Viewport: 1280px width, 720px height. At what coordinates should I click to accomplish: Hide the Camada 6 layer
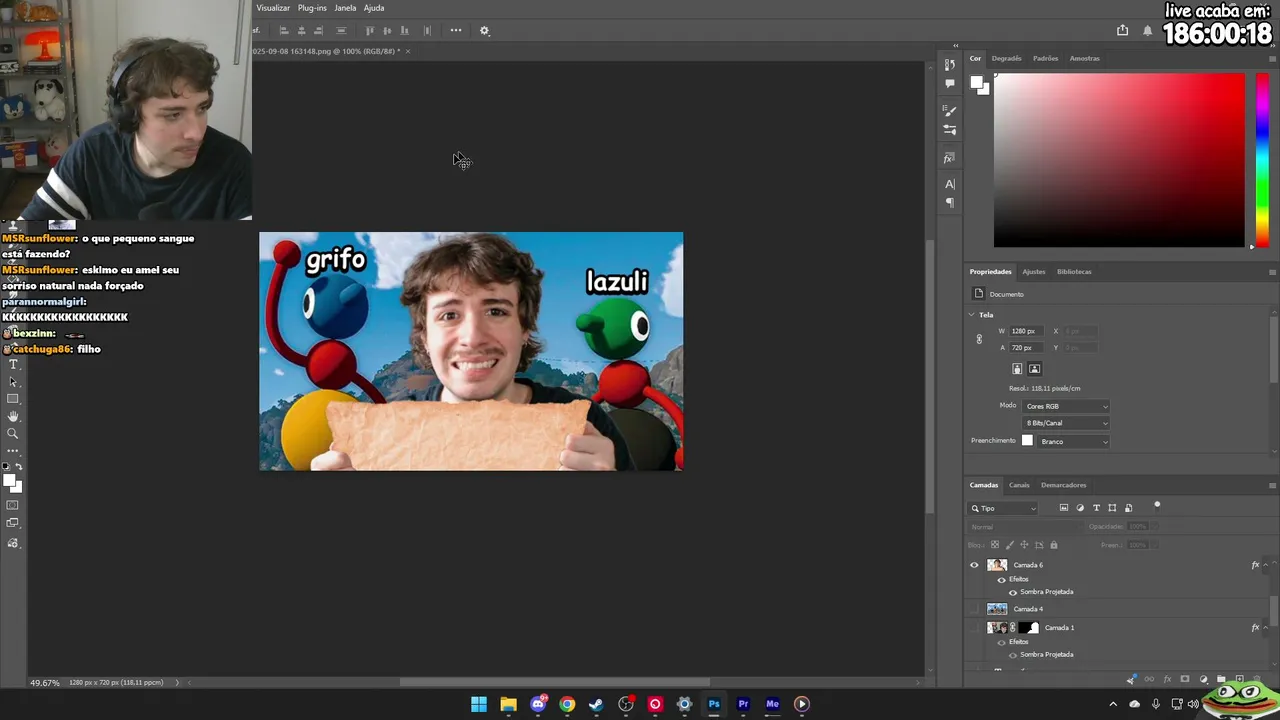click(x=975, y=565)
